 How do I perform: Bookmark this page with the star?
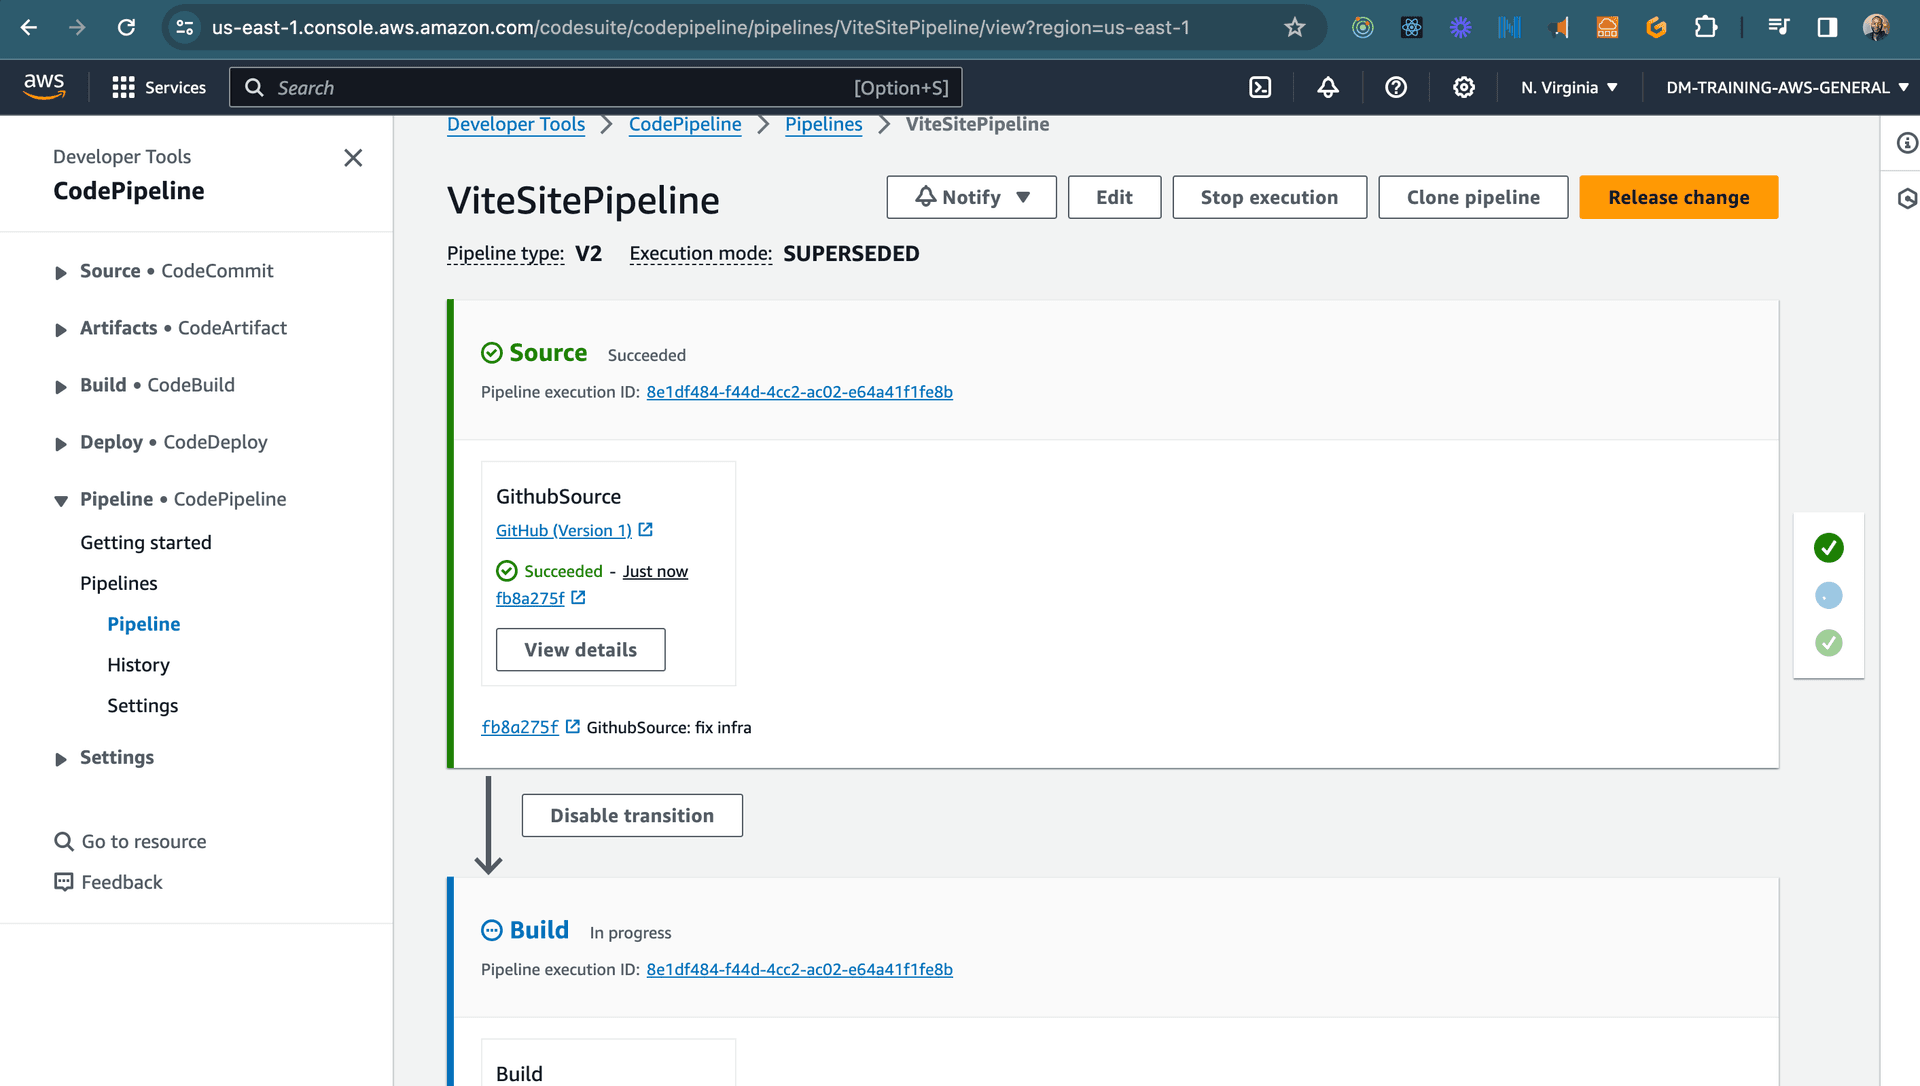click(1295, 27)
